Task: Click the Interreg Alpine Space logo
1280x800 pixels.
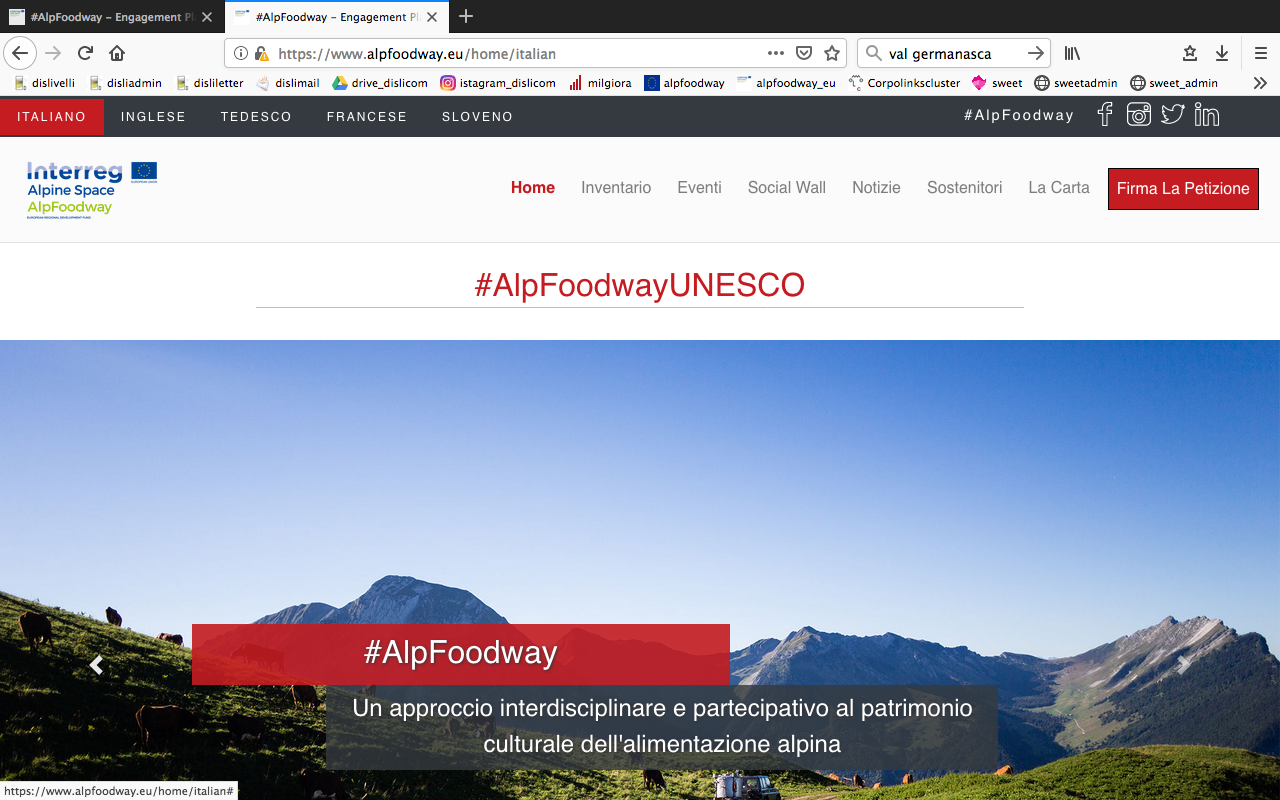Action: [92, 188]
